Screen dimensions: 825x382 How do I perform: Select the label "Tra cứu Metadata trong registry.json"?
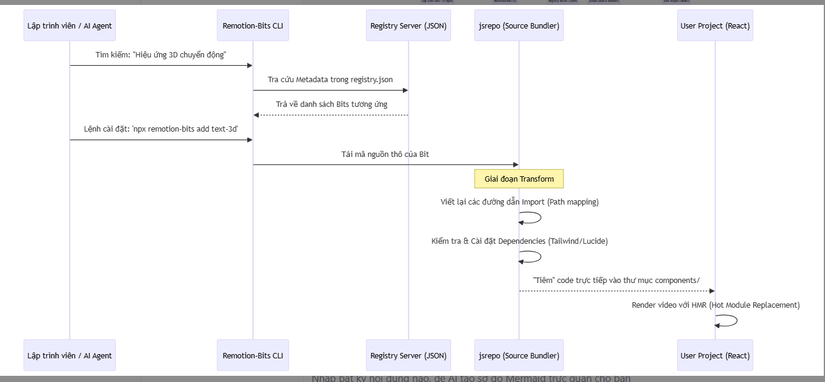point(330,79)
